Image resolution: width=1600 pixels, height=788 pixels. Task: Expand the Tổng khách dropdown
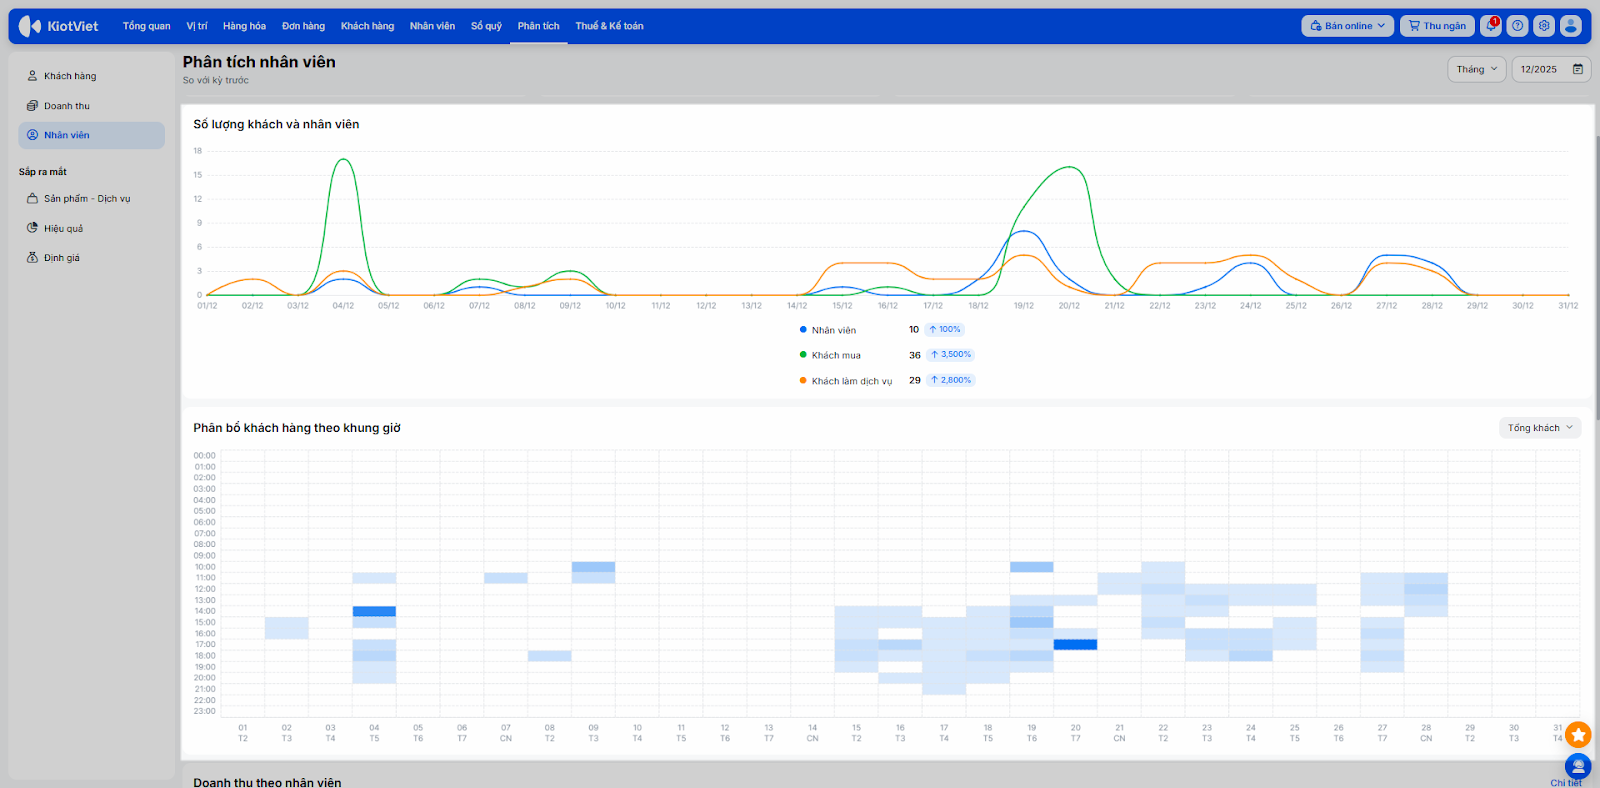(1540, 428)
